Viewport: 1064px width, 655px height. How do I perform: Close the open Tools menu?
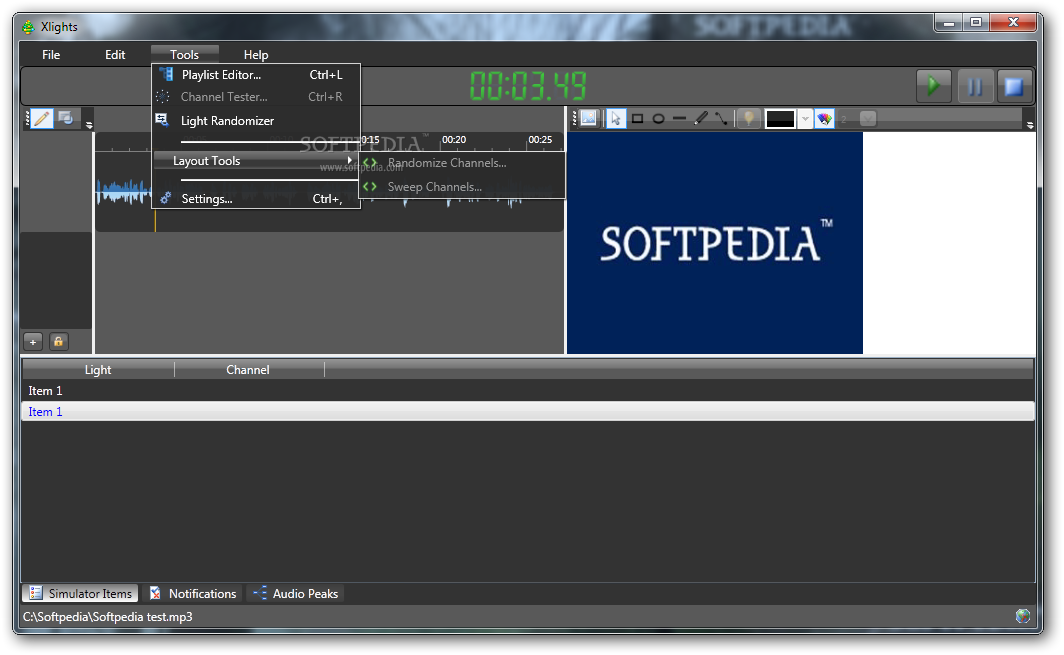(184, 54)
